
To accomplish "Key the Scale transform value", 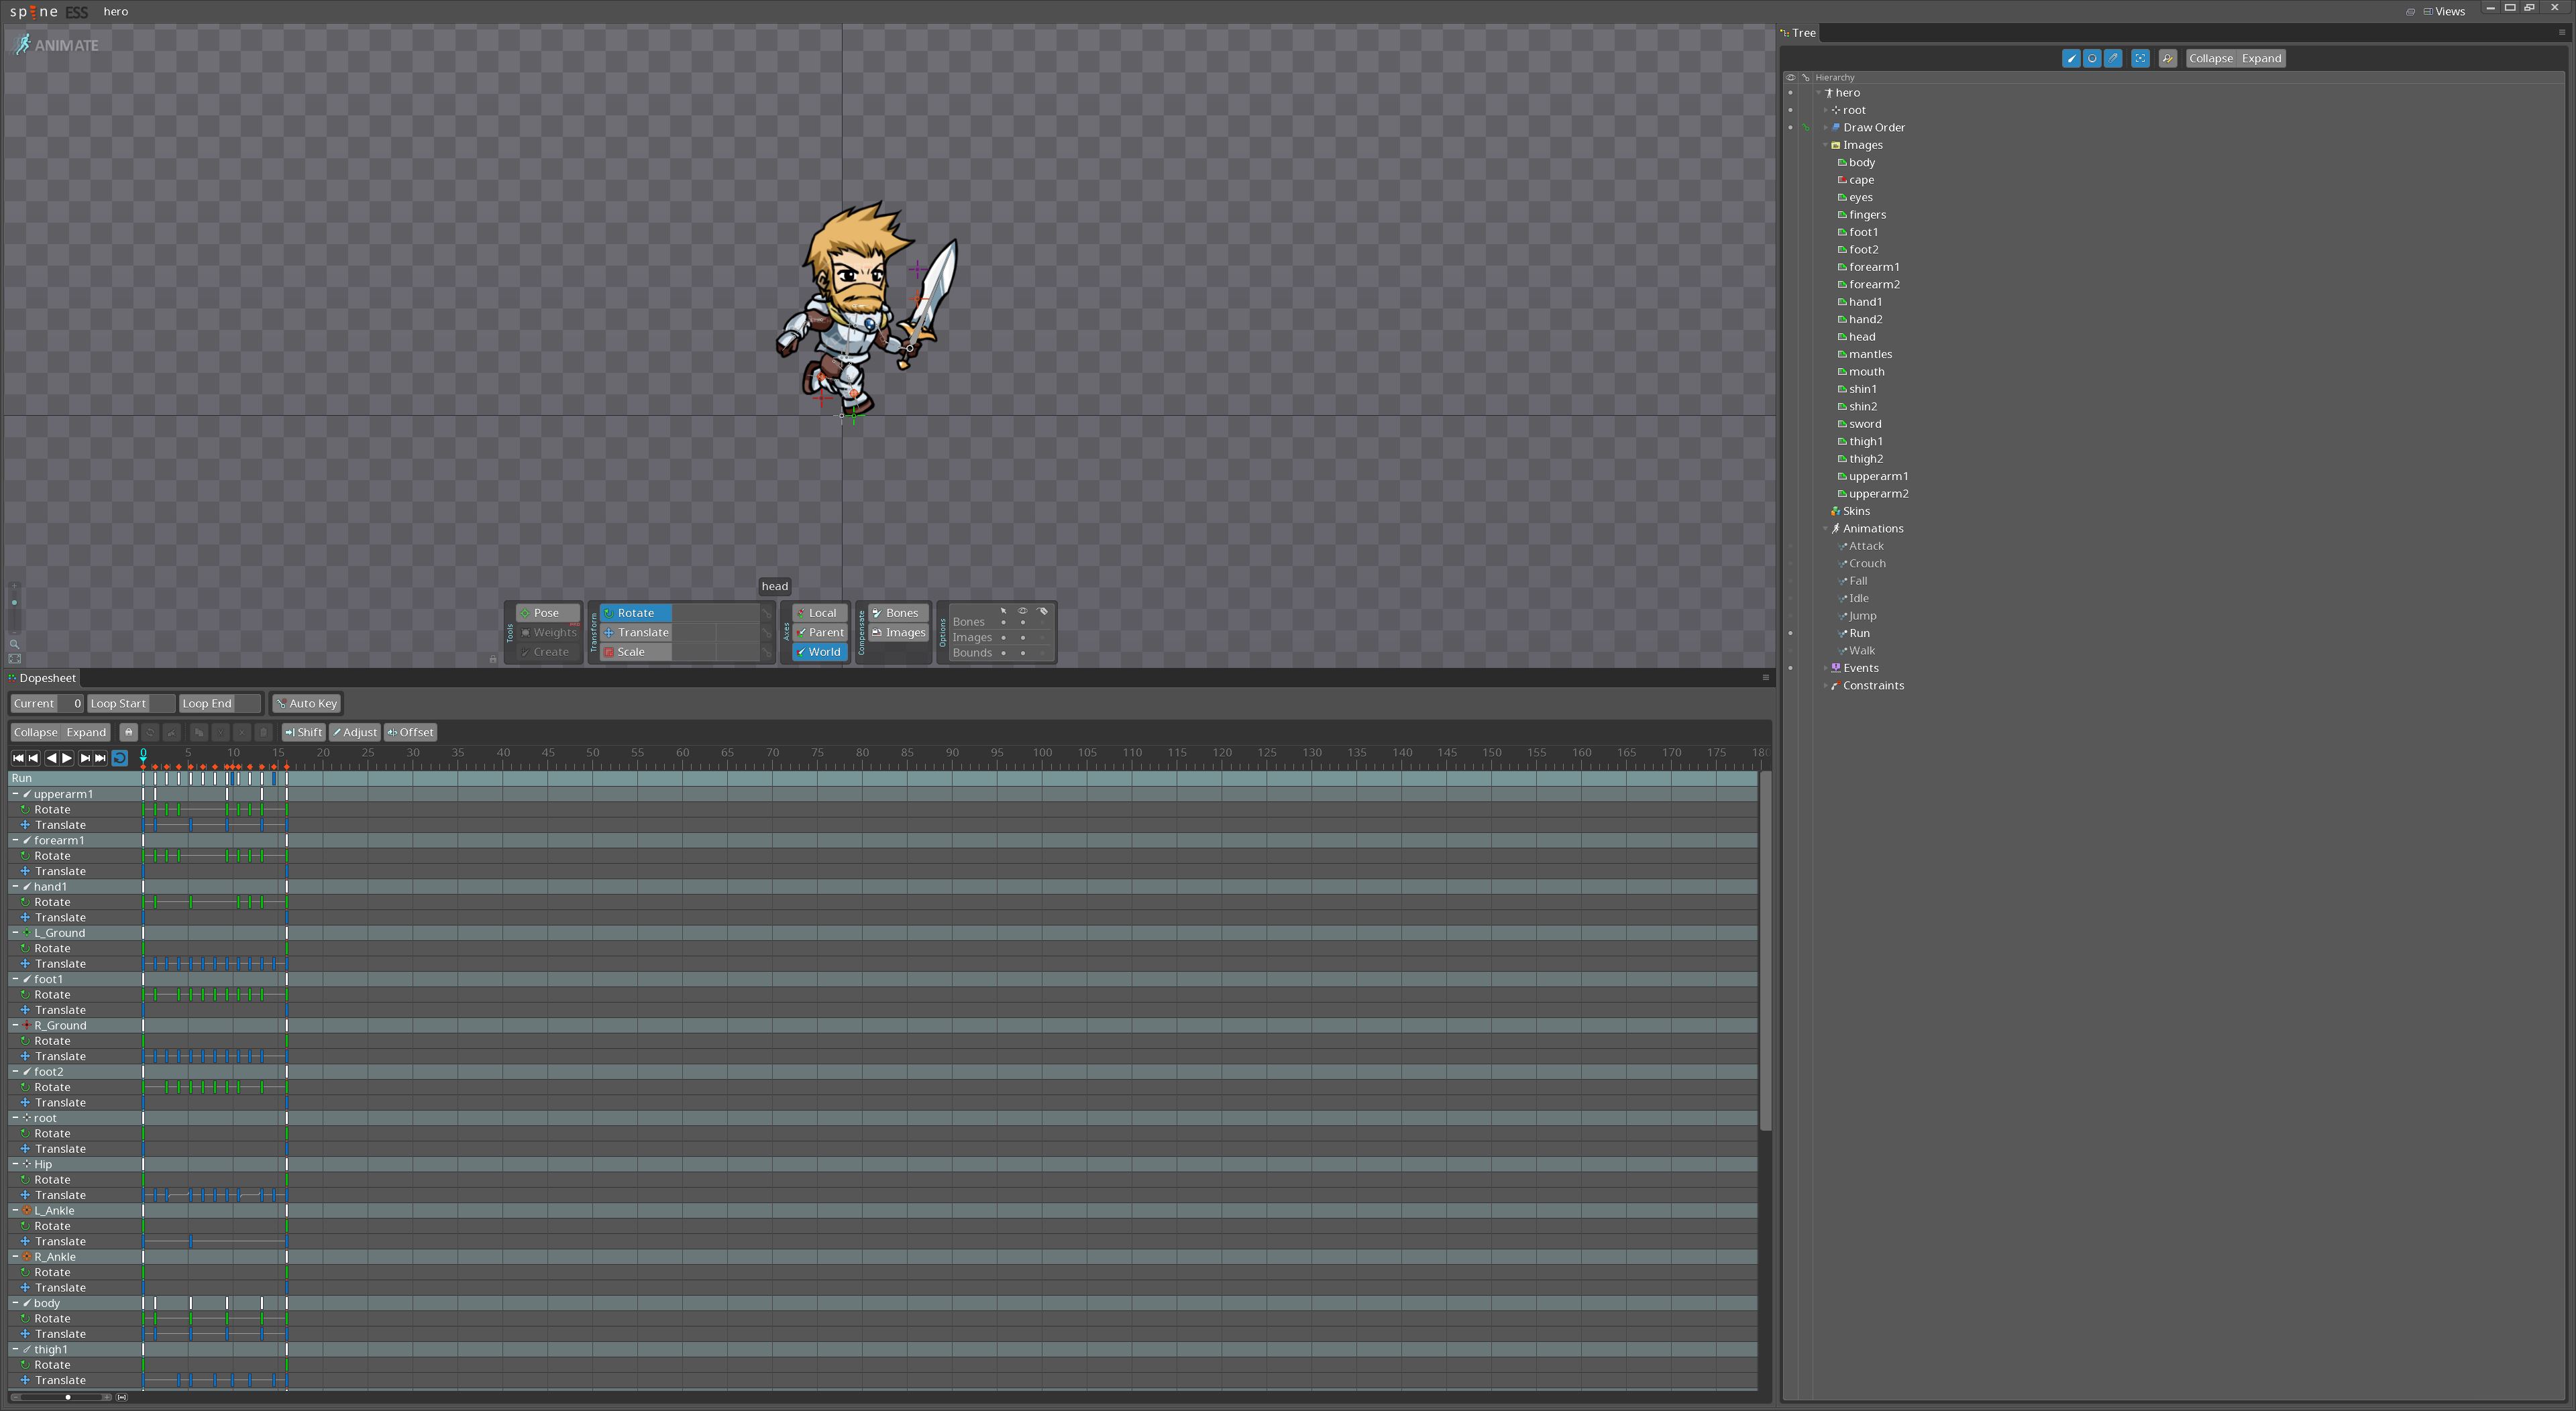I will pos(767,652).
